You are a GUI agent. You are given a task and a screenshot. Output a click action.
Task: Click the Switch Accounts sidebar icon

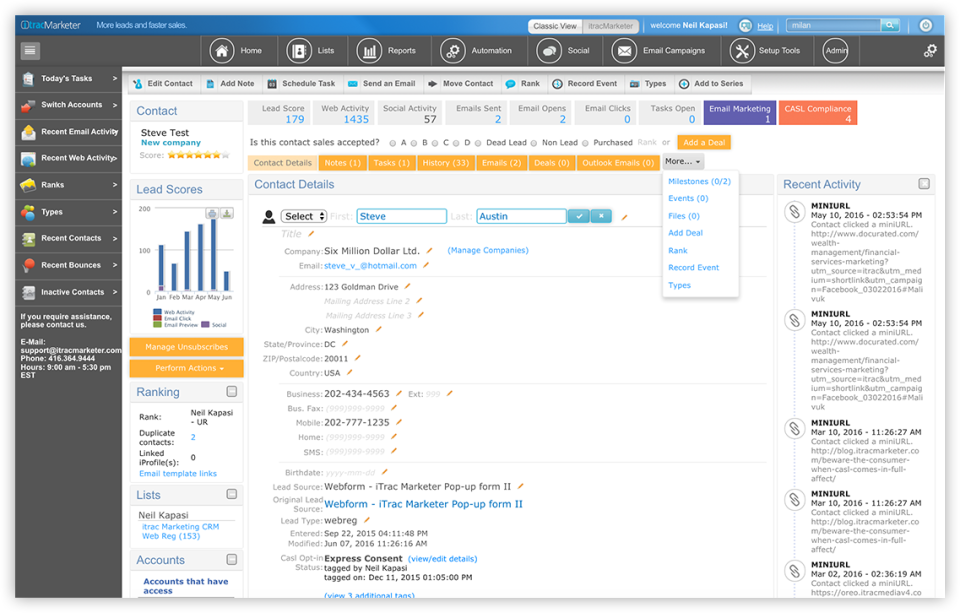pos(28,105)
